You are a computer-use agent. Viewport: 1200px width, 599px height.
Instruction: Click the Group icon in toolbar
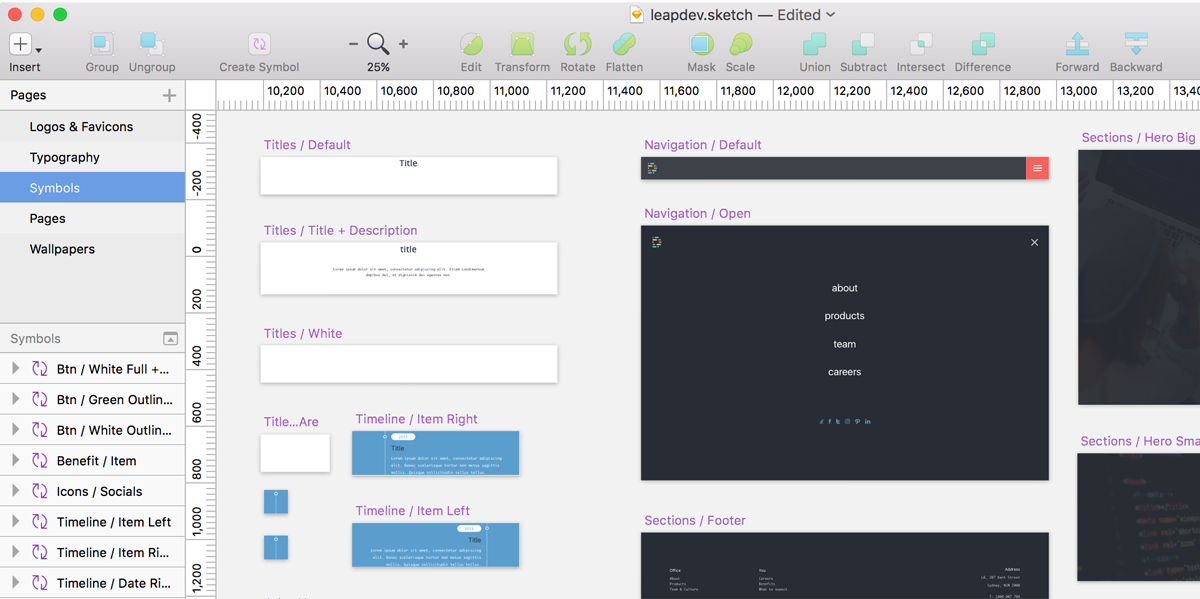102,44
